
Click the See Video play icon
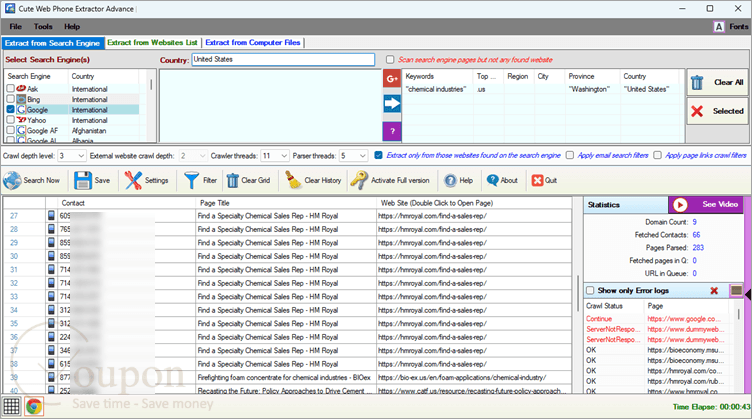(x=680, y=205)
